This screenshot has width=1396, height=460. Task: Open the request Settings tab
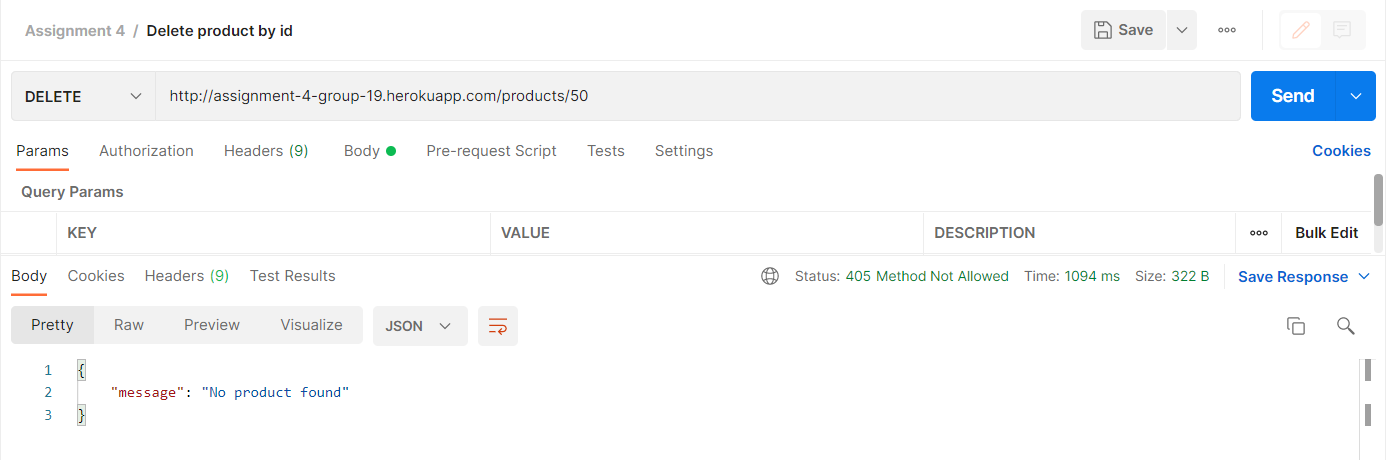(684, 151)
